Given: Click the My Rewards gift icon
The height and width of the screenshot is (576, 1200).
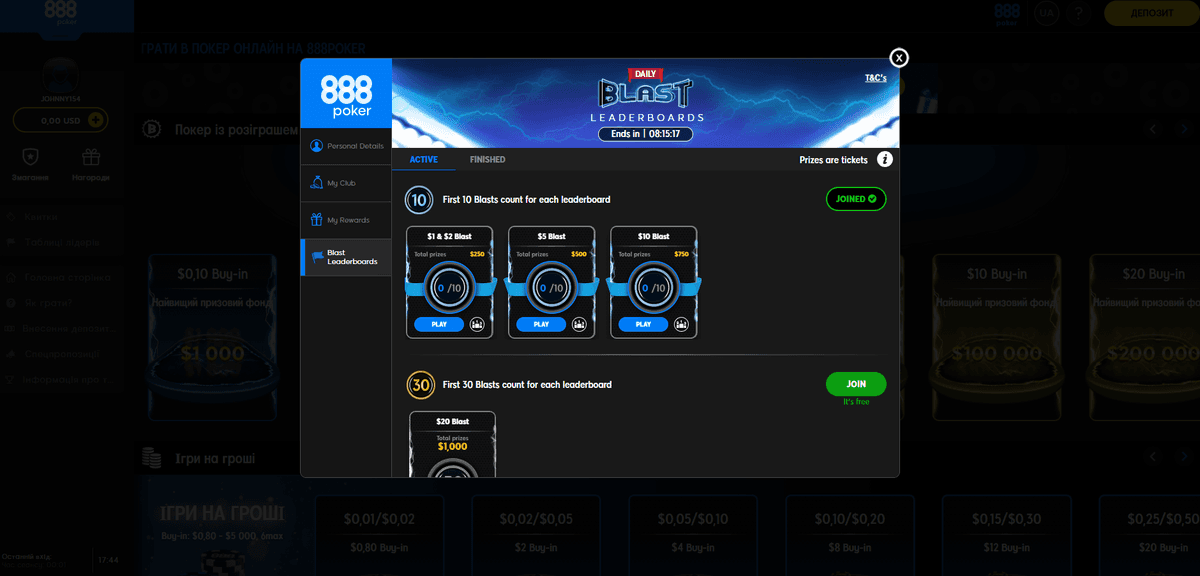Looking at the screenshot, I should pyautogui.click(x=317, y=220).
